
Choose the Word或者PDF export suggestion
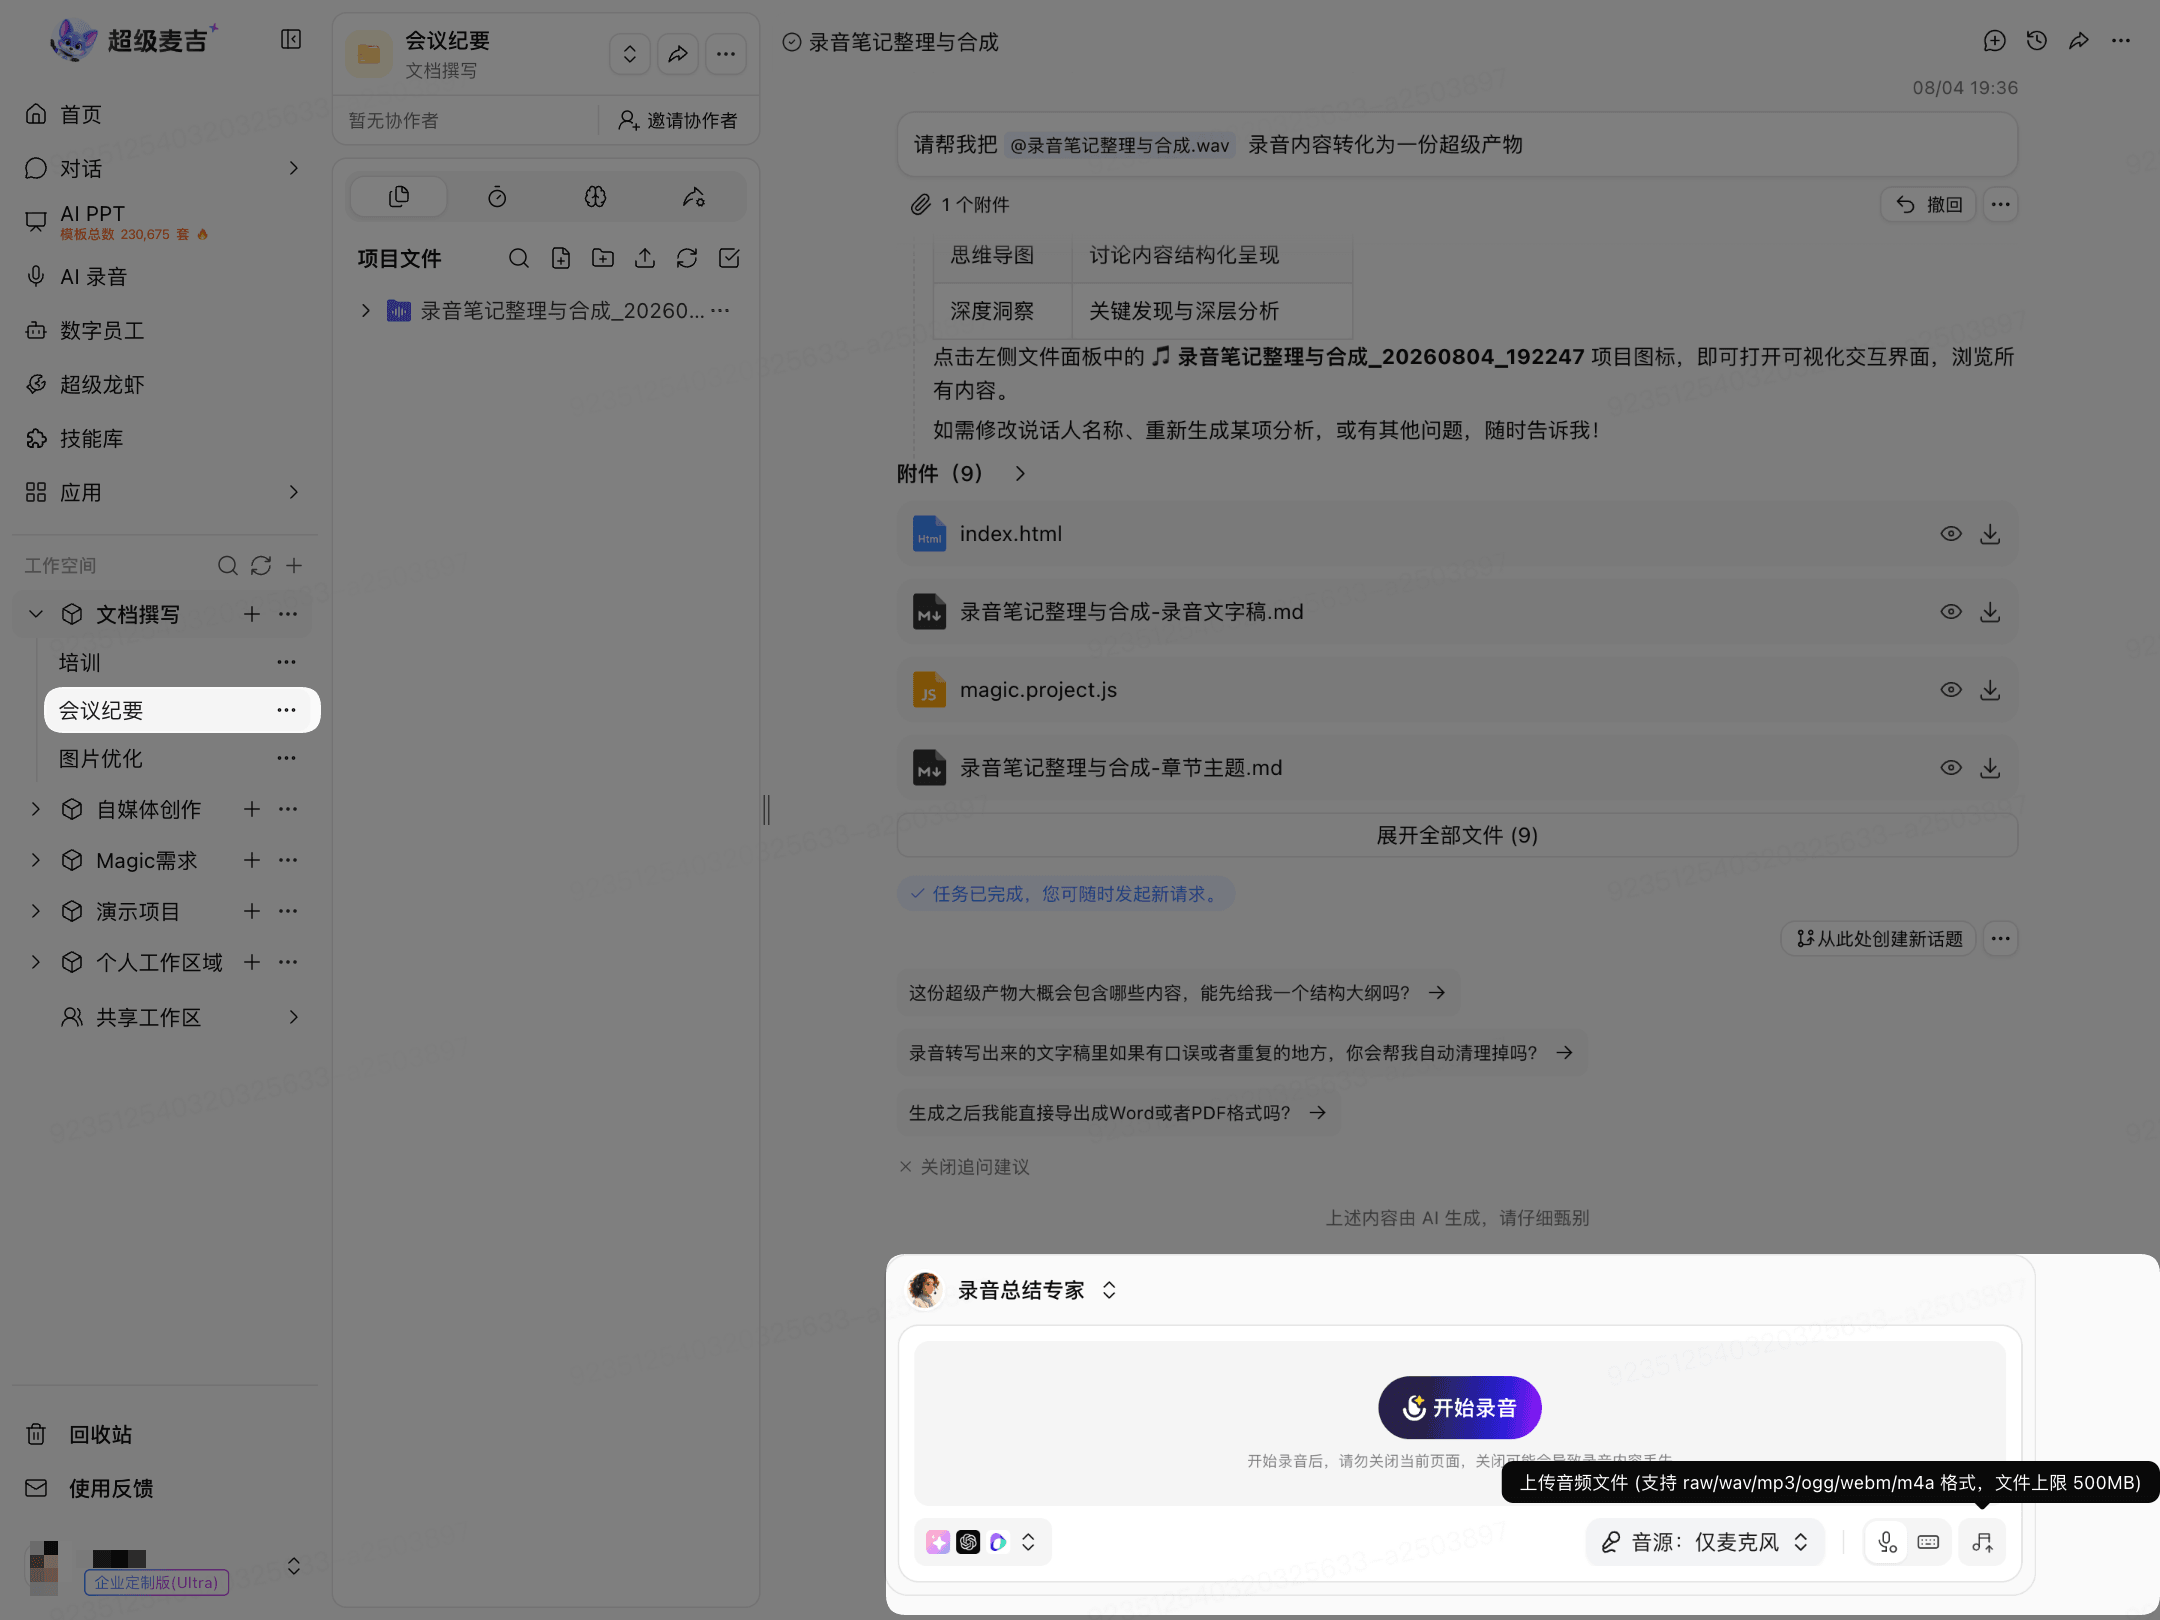pyautogui.click(x=1118, y=1113)
